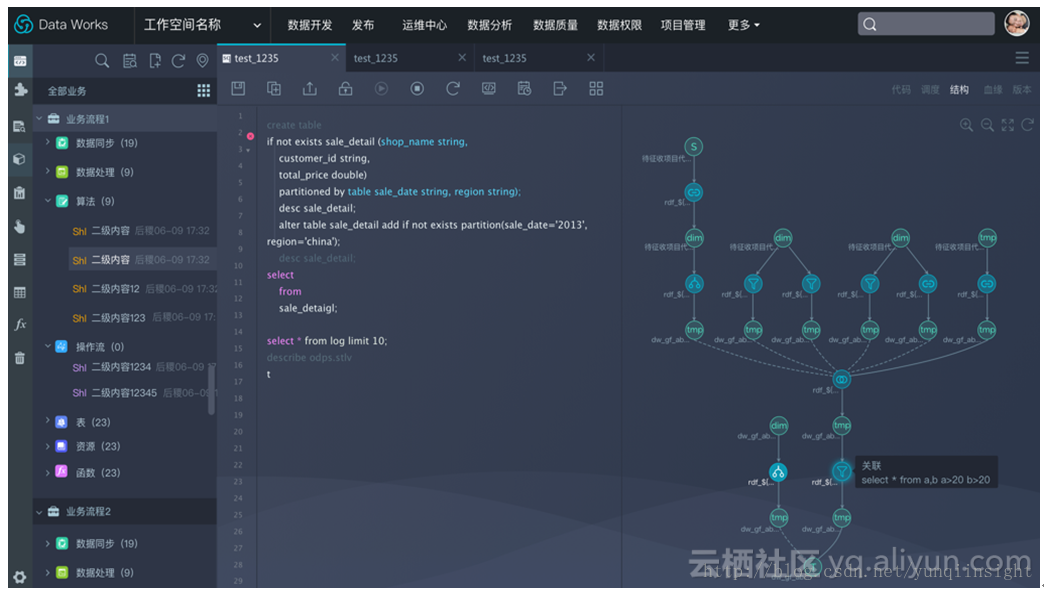The image size is (1044, 591).
Task: Click the locate pin icon in the sidebar toolbar
Action: coord(202,61)
